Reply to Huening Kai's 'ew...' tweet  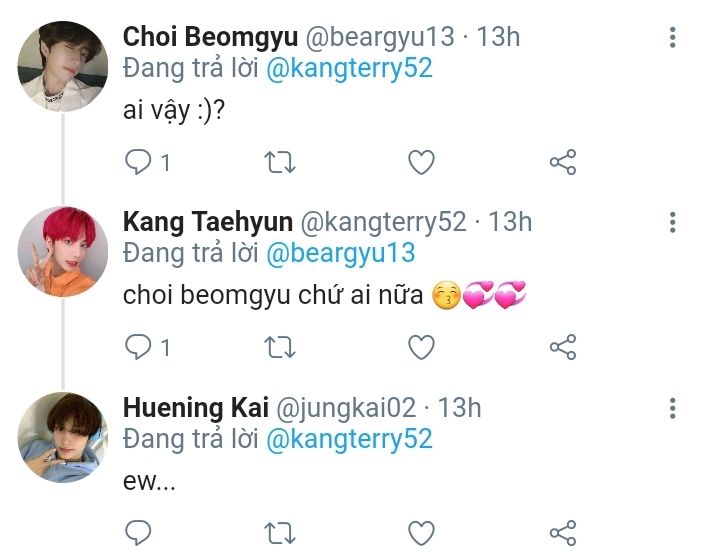138,531
